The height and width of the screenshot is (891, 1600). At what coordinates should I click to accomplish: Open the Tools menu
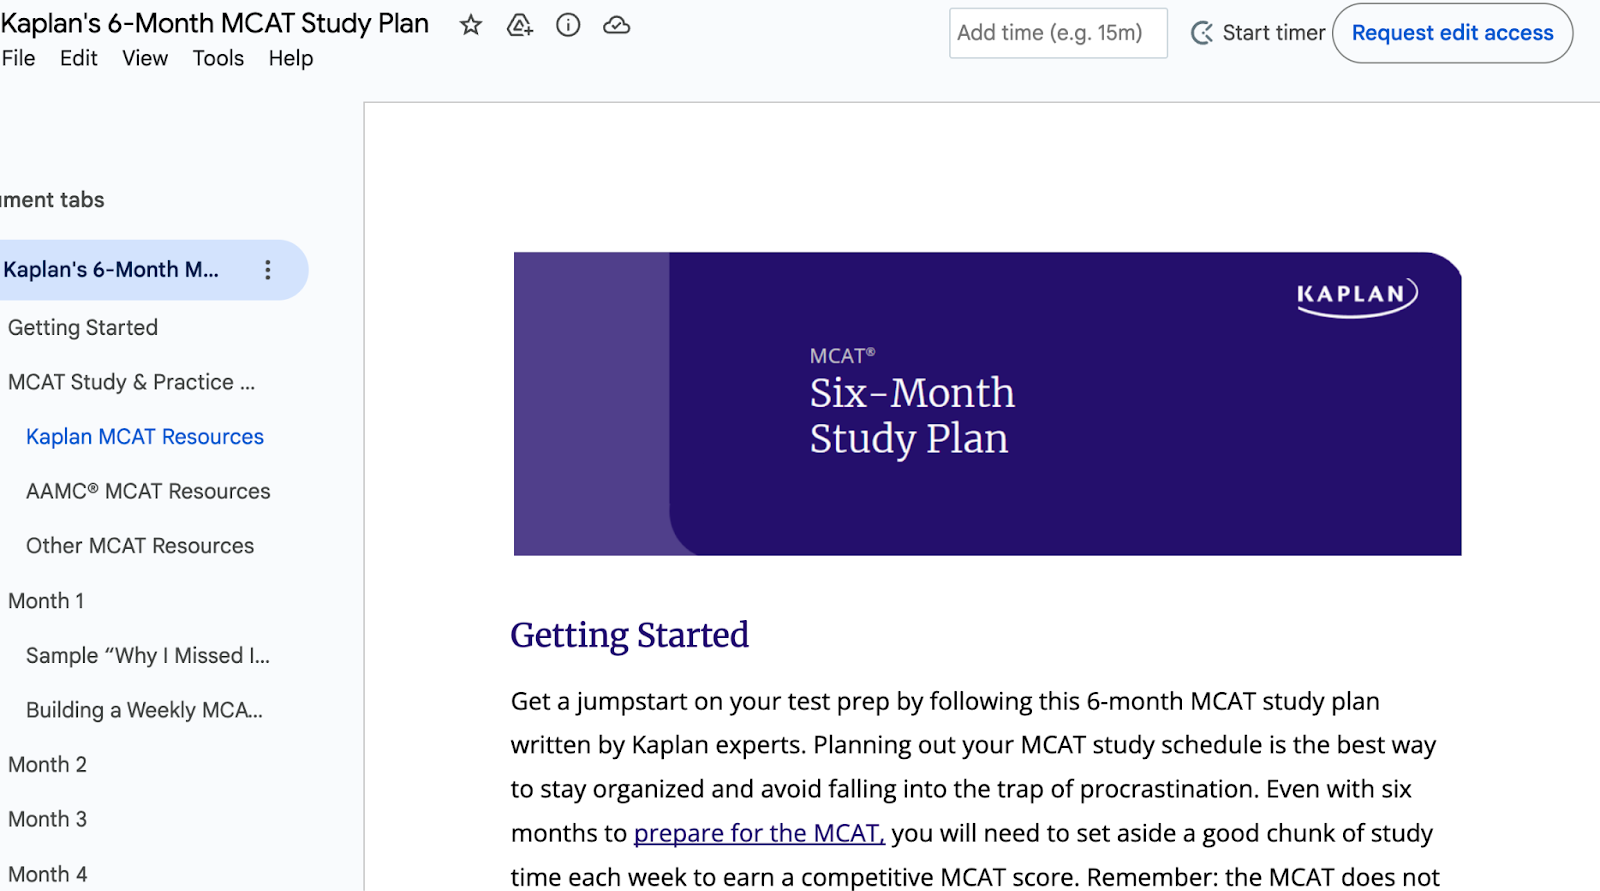click(x=218, y=58)
